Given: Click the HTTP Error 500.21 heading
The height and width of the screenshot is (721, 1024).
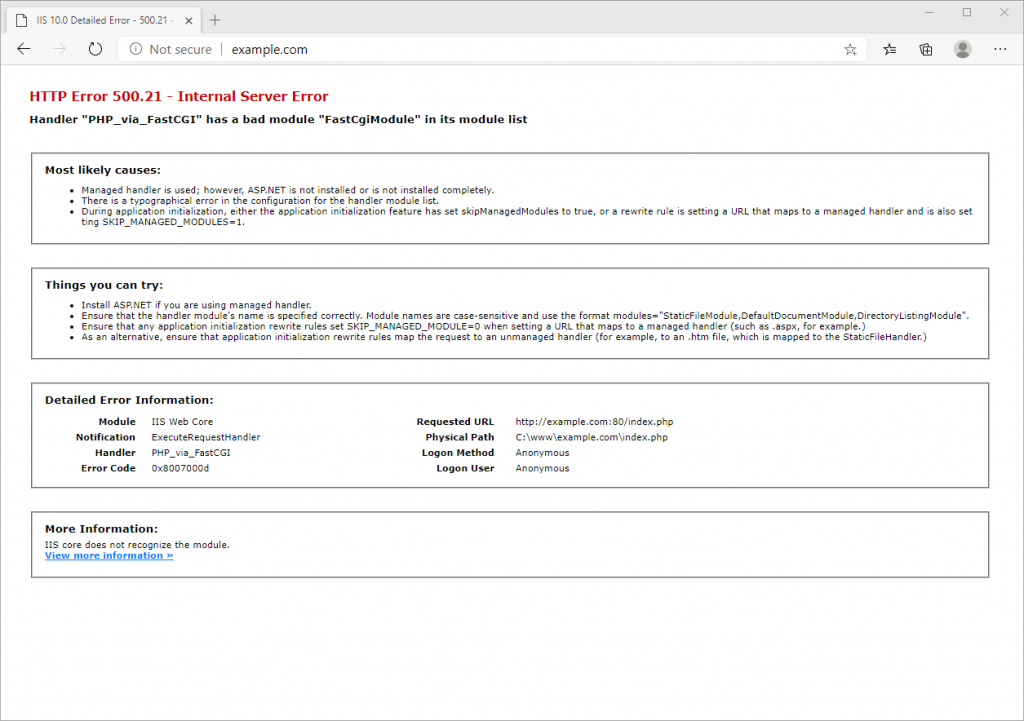Looking at the screenshot, I should (x=179, y=97).
